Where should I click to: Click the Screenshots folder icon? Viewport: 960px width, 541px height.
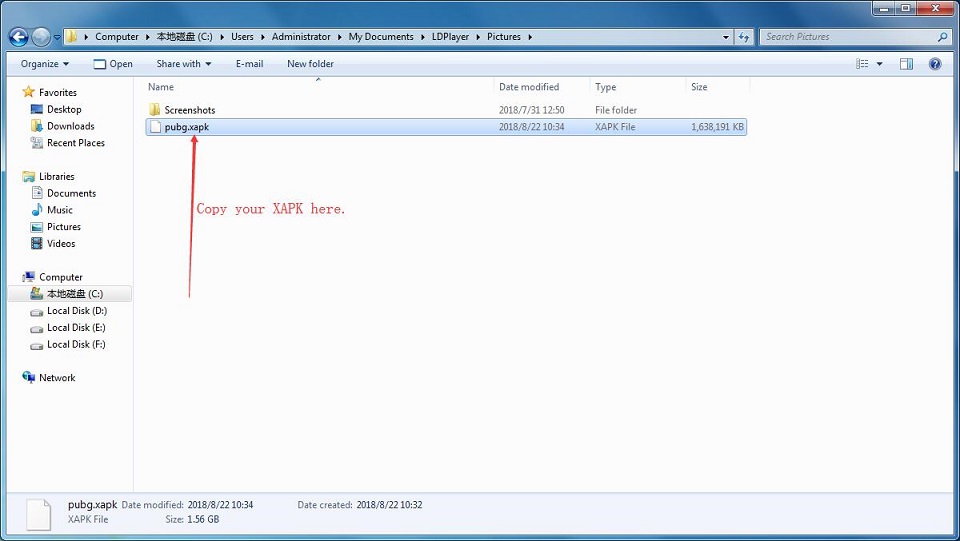(x=155, y=110)
